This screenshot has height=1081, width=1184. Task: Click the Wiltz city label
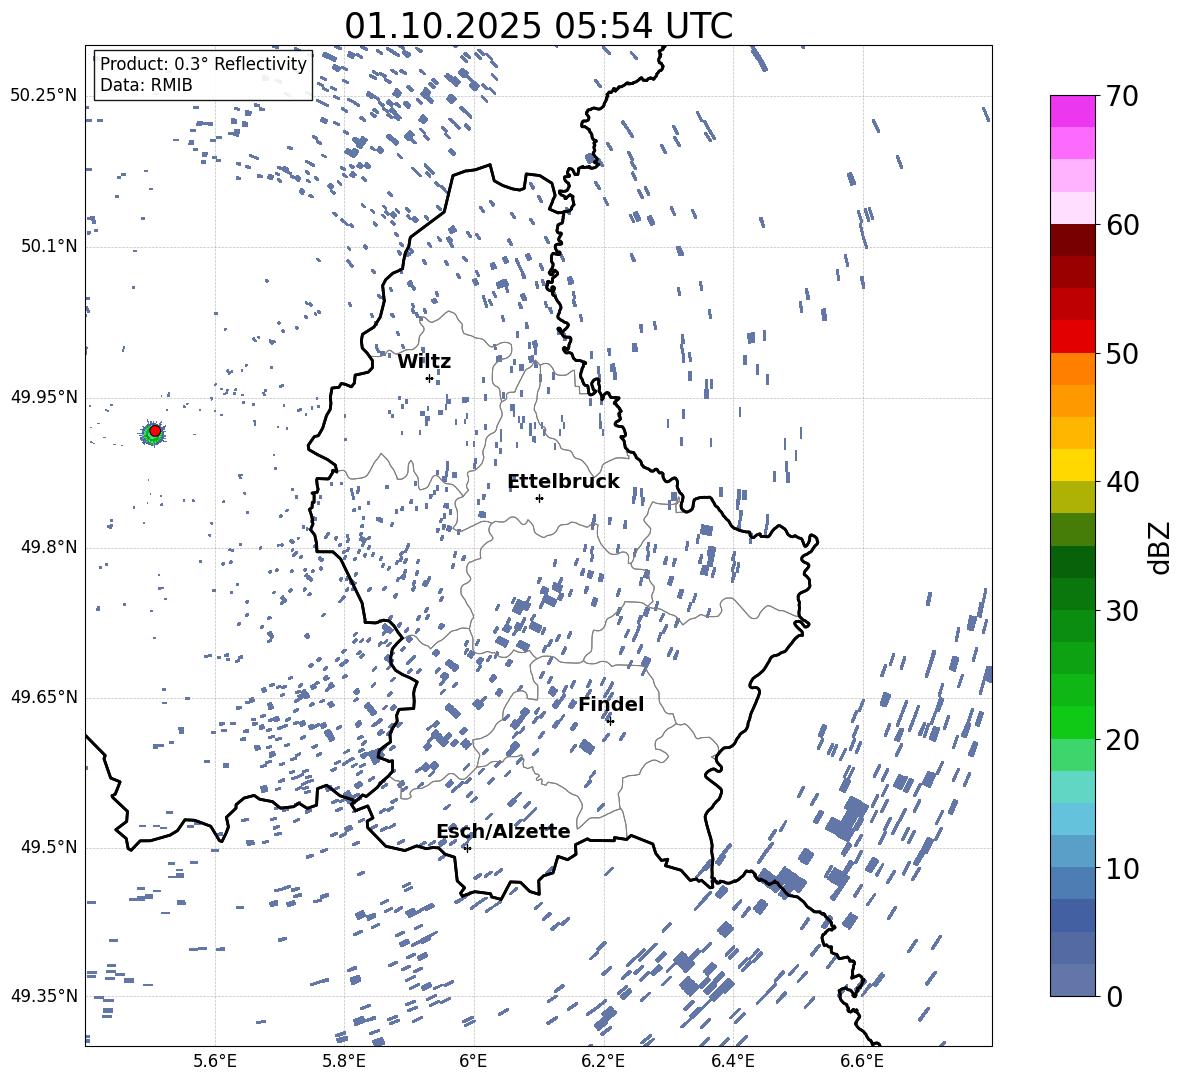point(424,362)
